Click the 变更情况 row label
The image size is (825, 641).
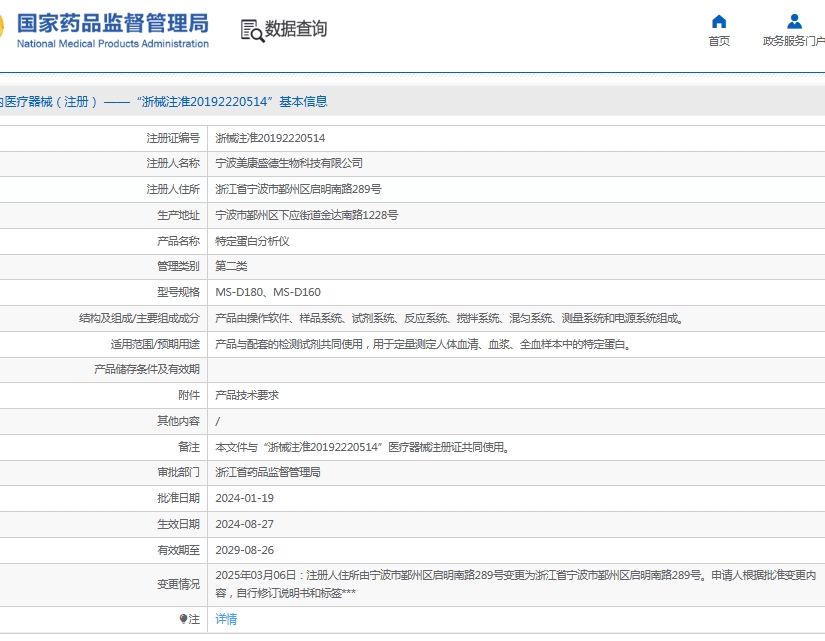point(178,585)
